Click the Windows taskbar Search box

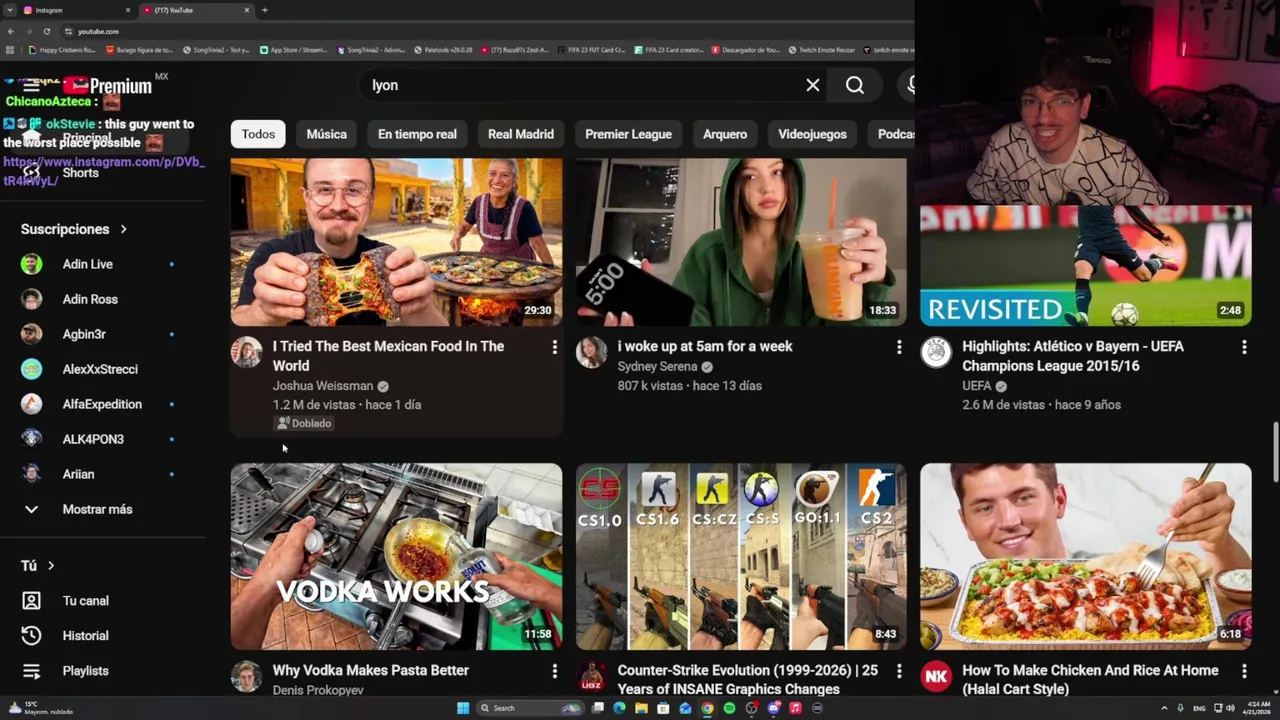[x=528, y=708]
